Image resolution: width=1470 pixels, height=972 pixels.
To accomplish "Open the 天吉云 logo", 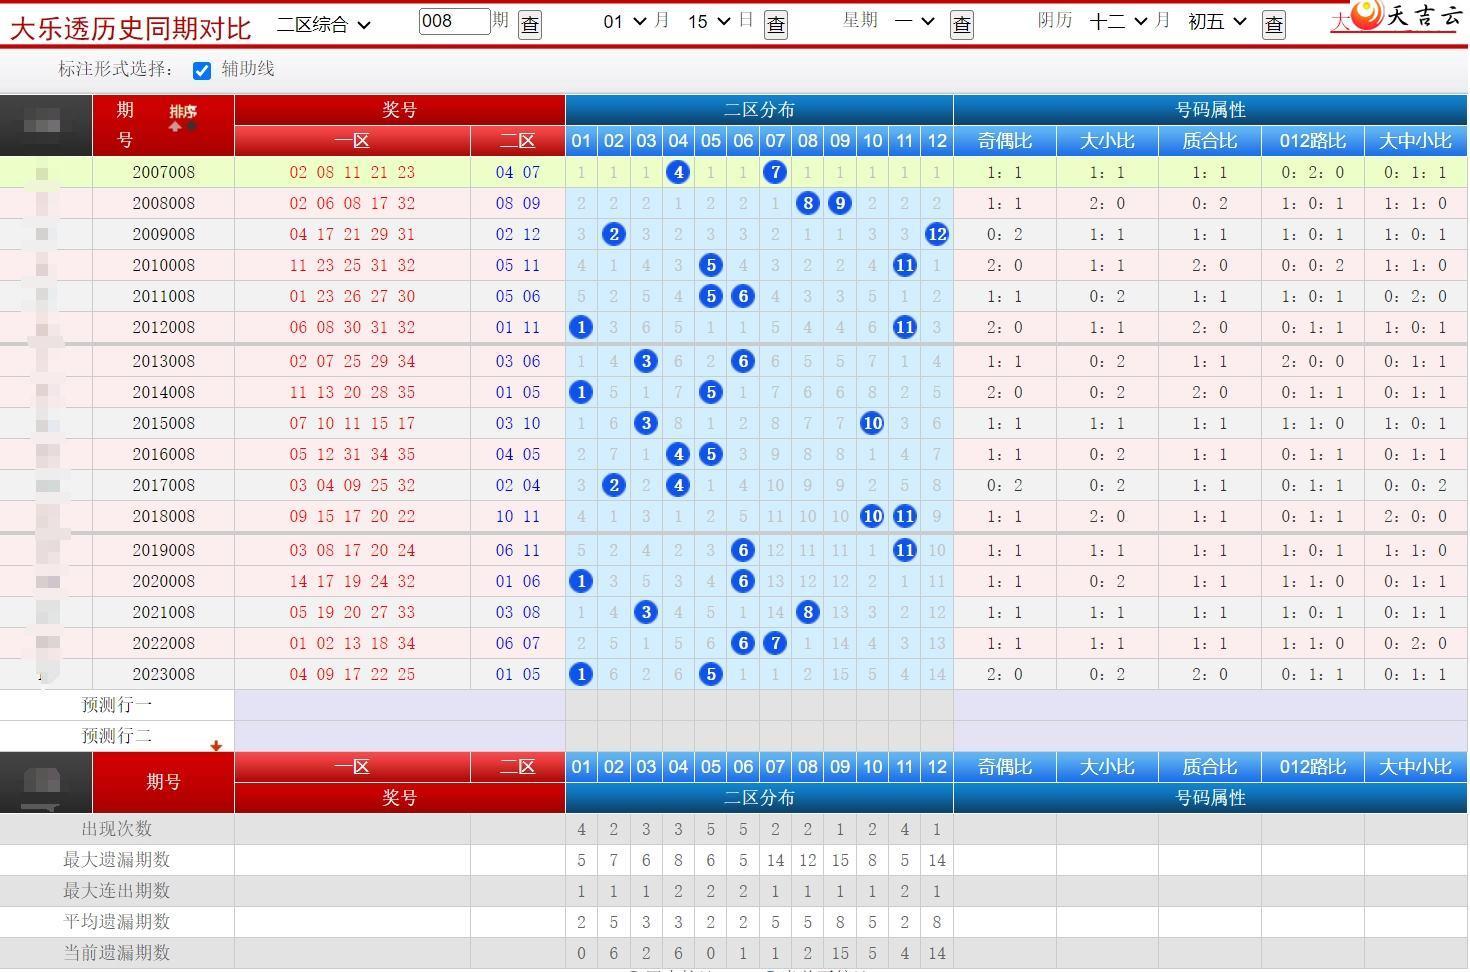I will coord(1409,16).
